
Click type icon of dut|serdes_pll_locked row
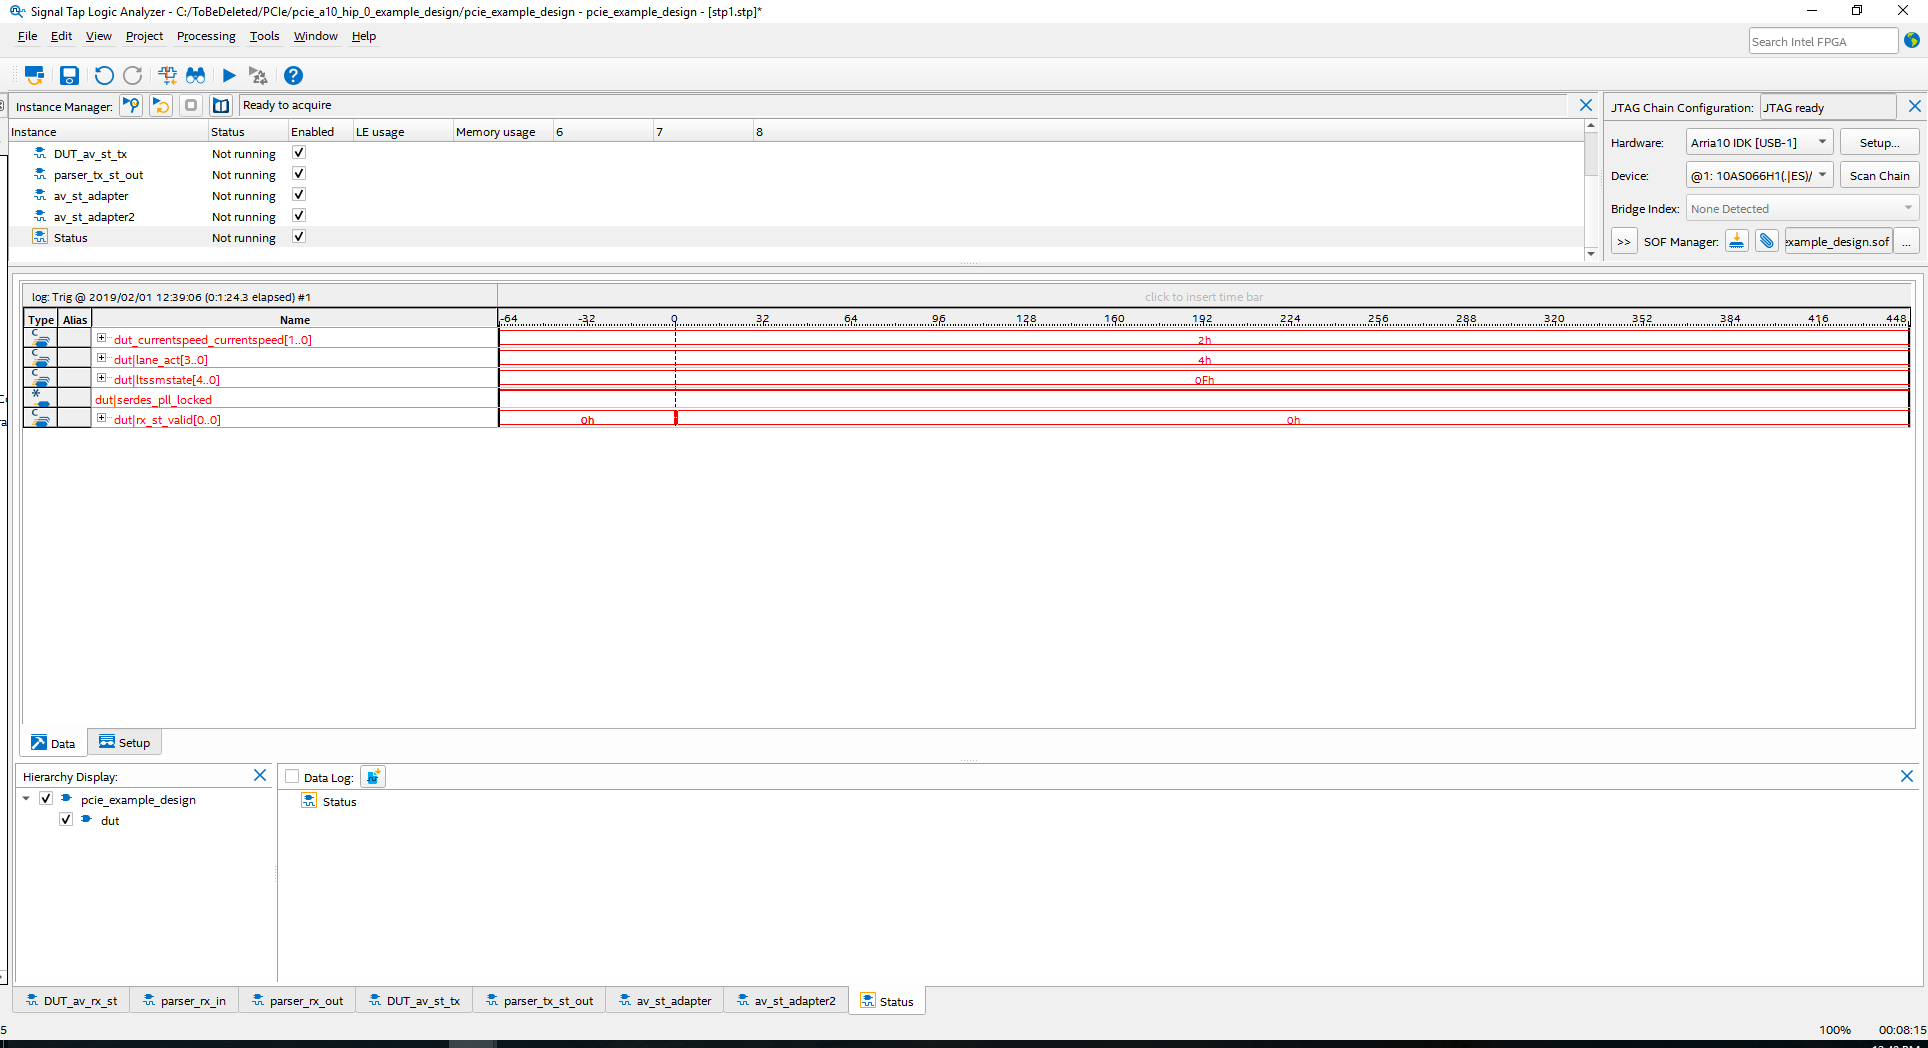click(x=40, y=398)
